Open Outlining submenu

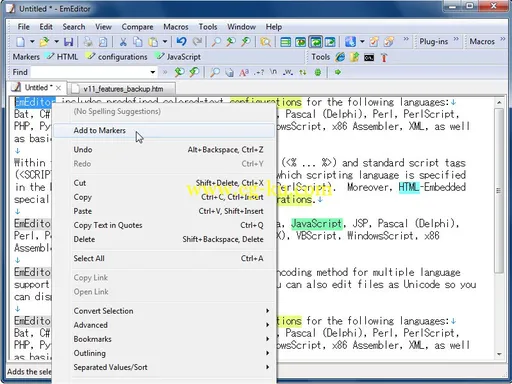pyautogui.click(x=164, y=353)
